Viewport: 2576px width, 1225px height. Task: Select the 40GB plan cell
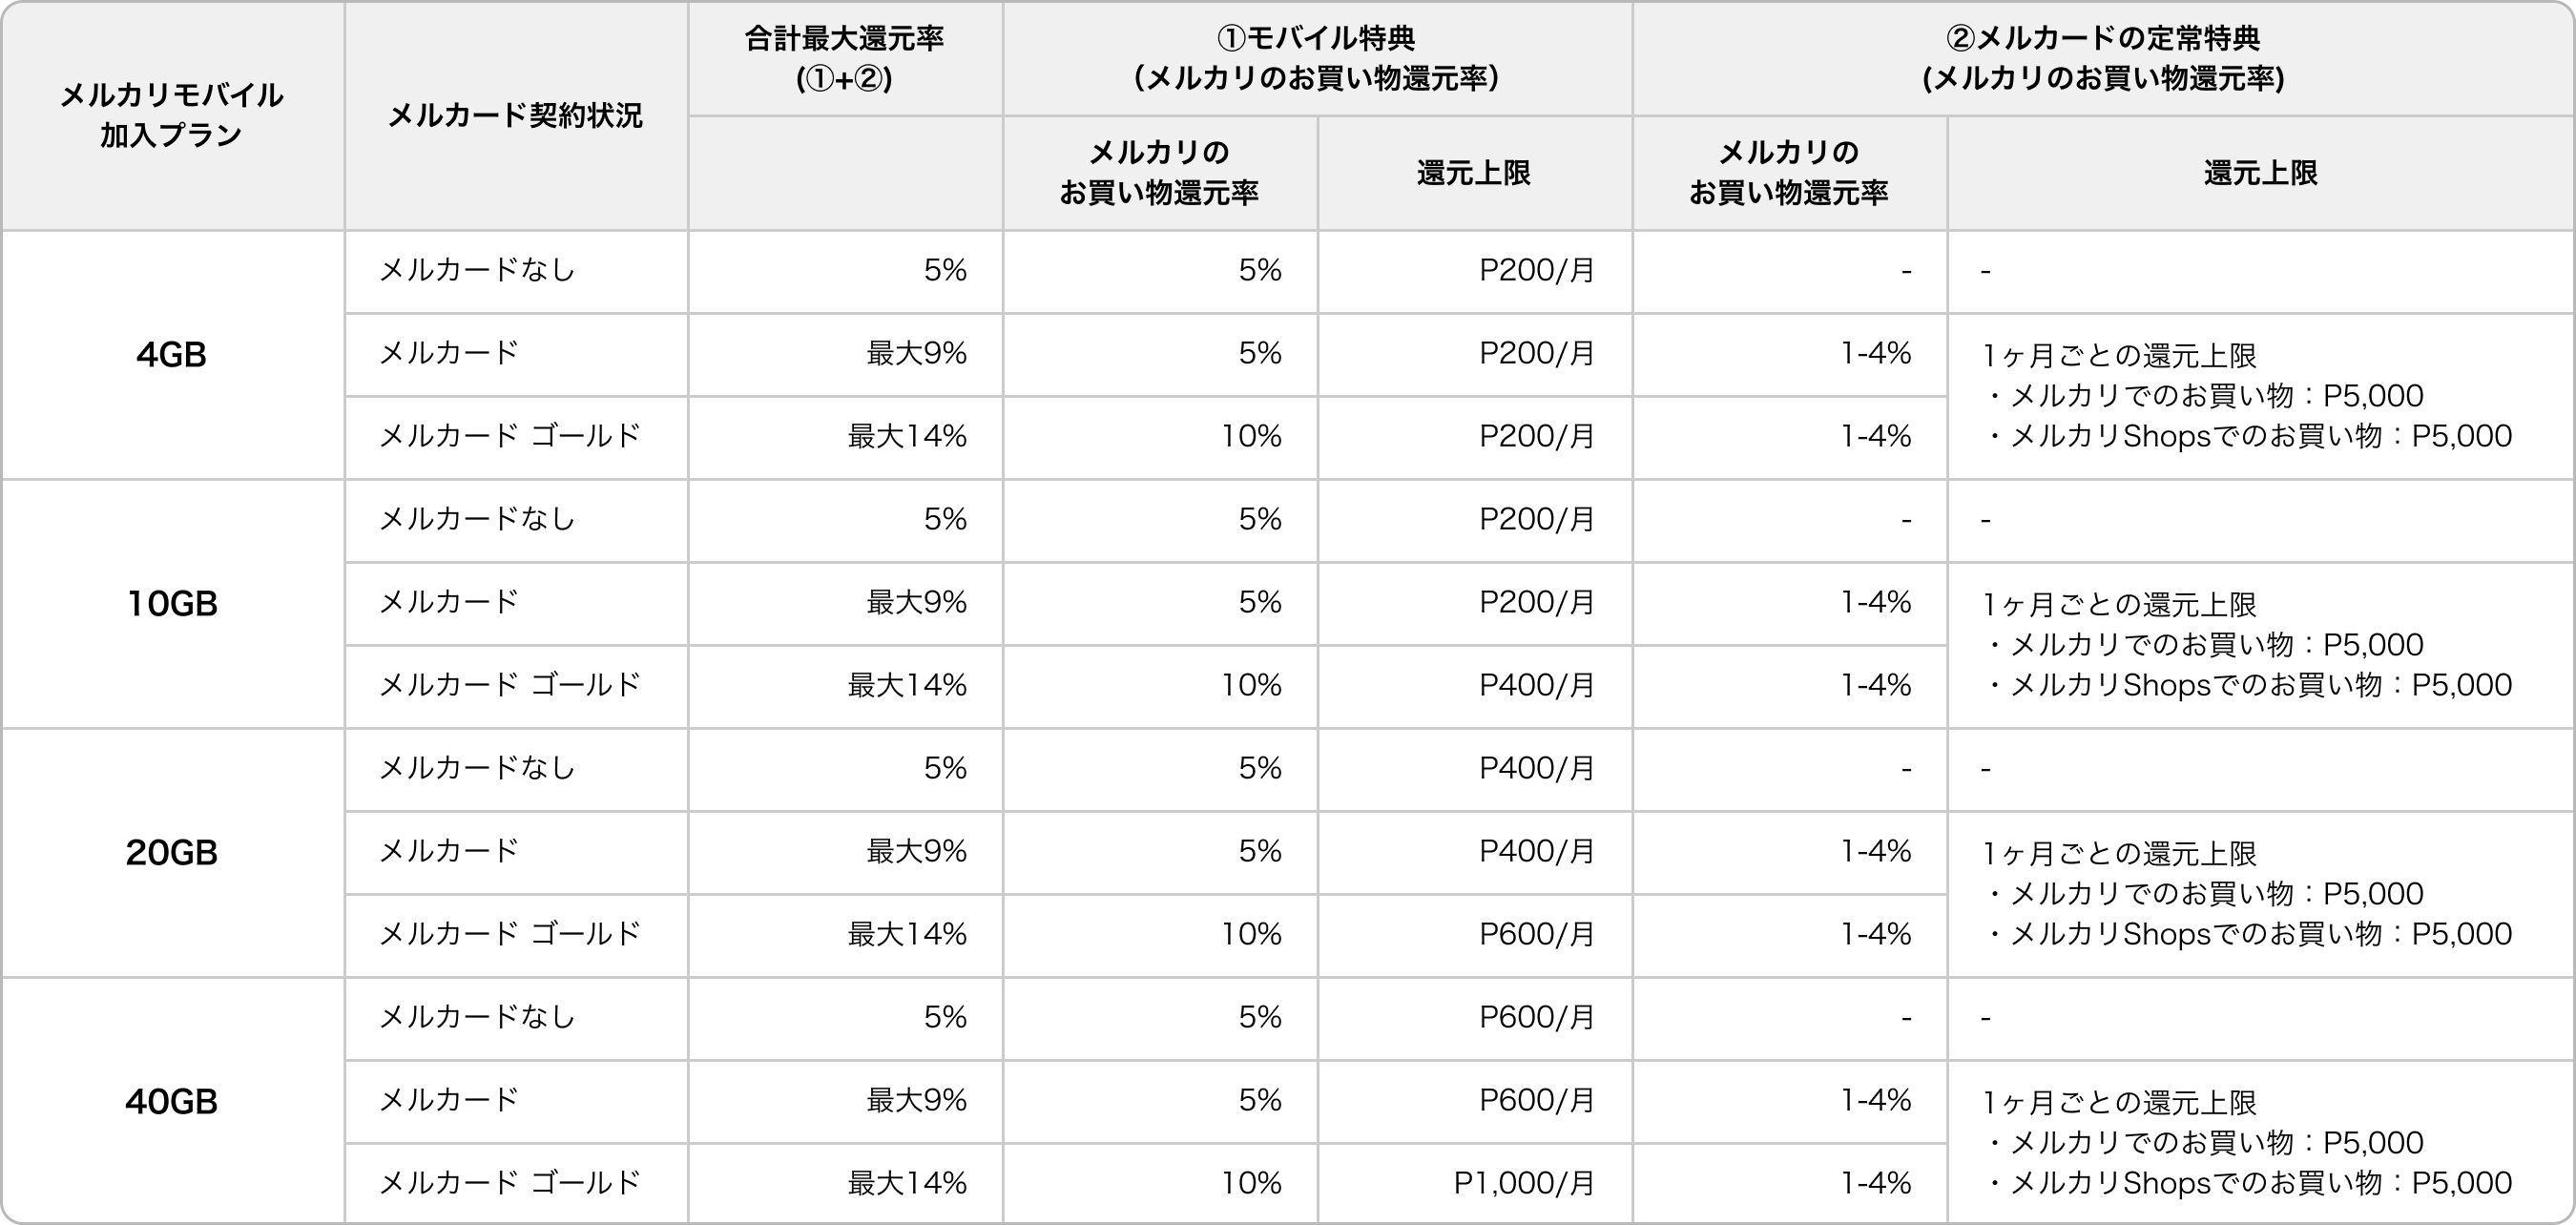(x=172, y=1102)
